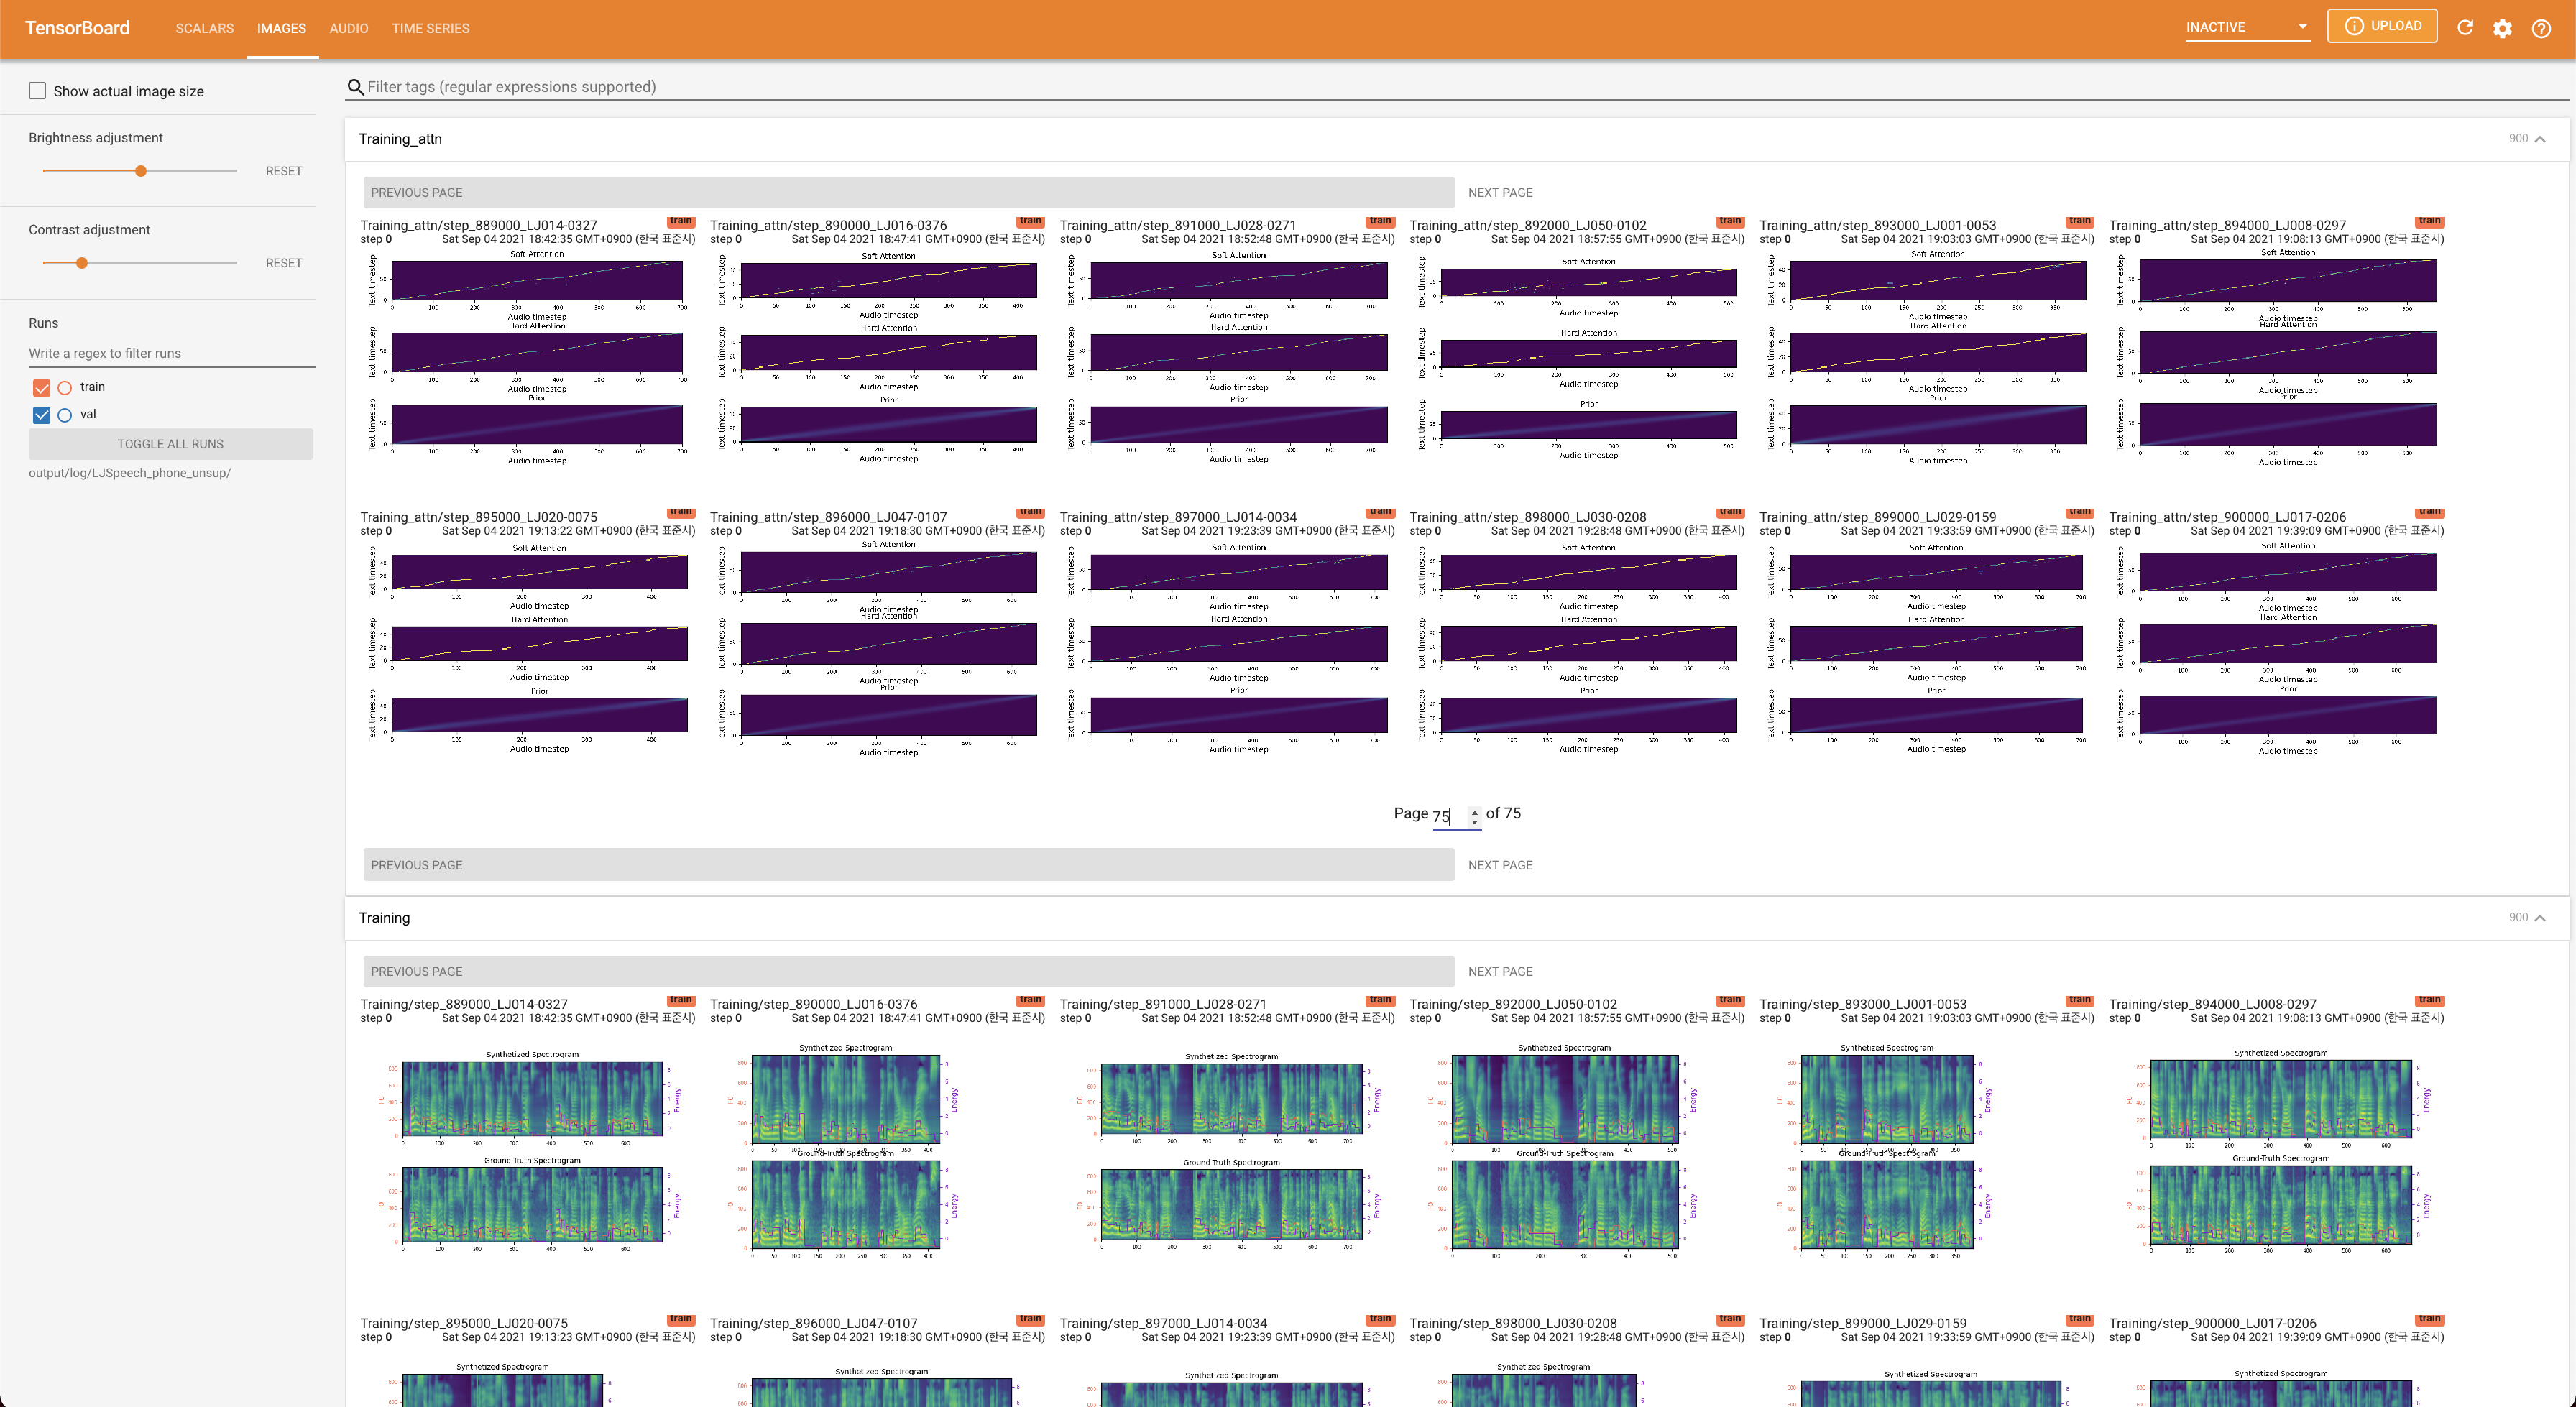Viewport: 2576px width, 1407px height.
Task: Switch to the SCALARS tab
Action: (204, 28)
